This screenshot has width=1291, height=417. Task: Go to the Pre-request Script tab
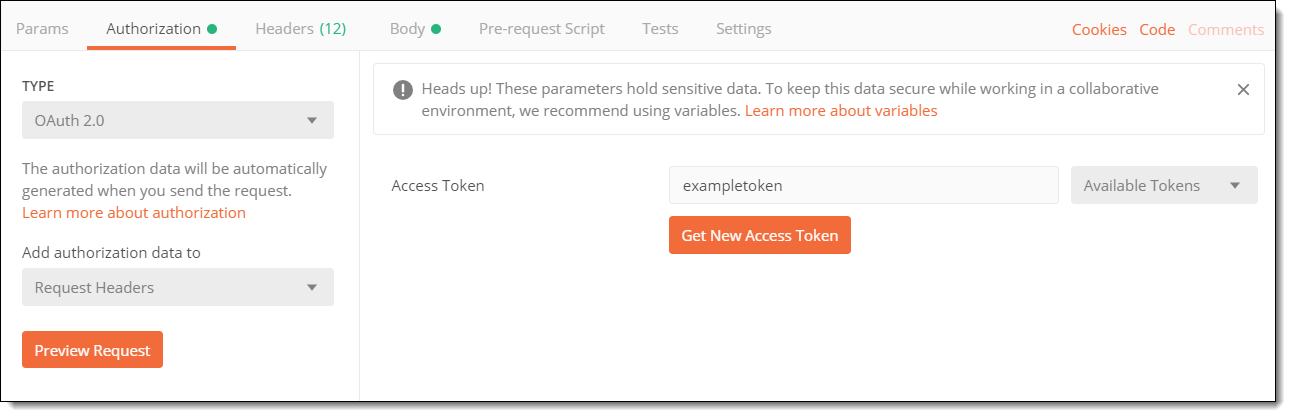pos(542,29)
